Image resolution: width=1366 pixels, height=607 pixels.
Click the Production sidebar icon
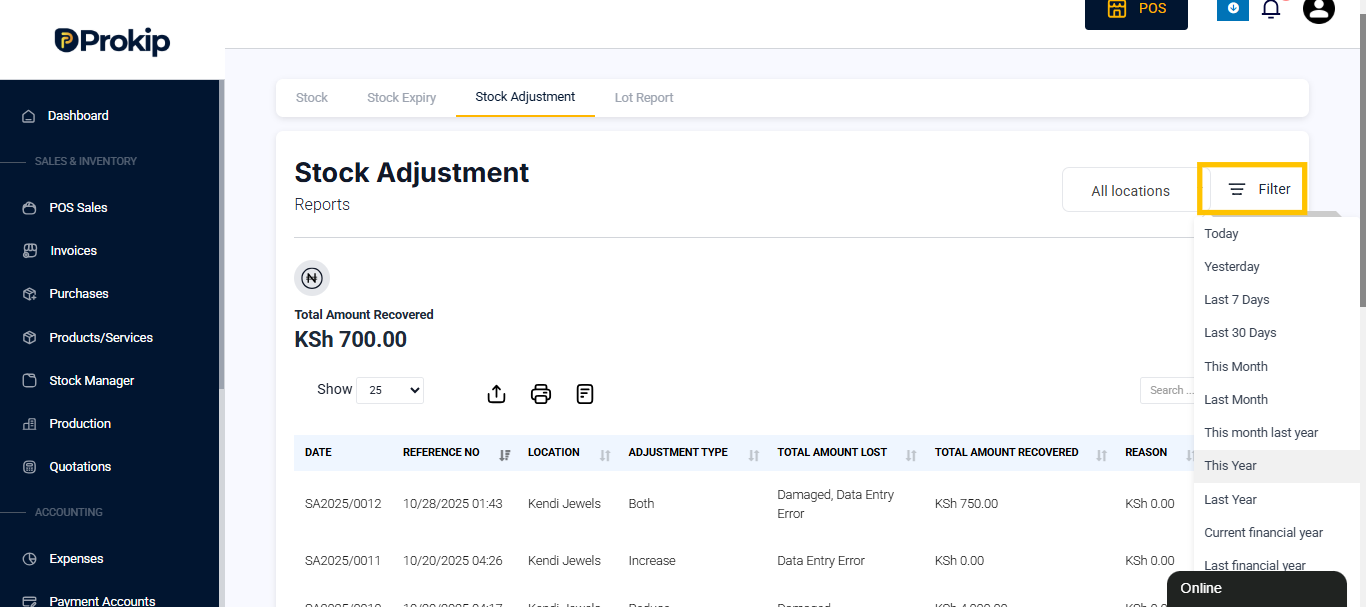pos(29,424)
